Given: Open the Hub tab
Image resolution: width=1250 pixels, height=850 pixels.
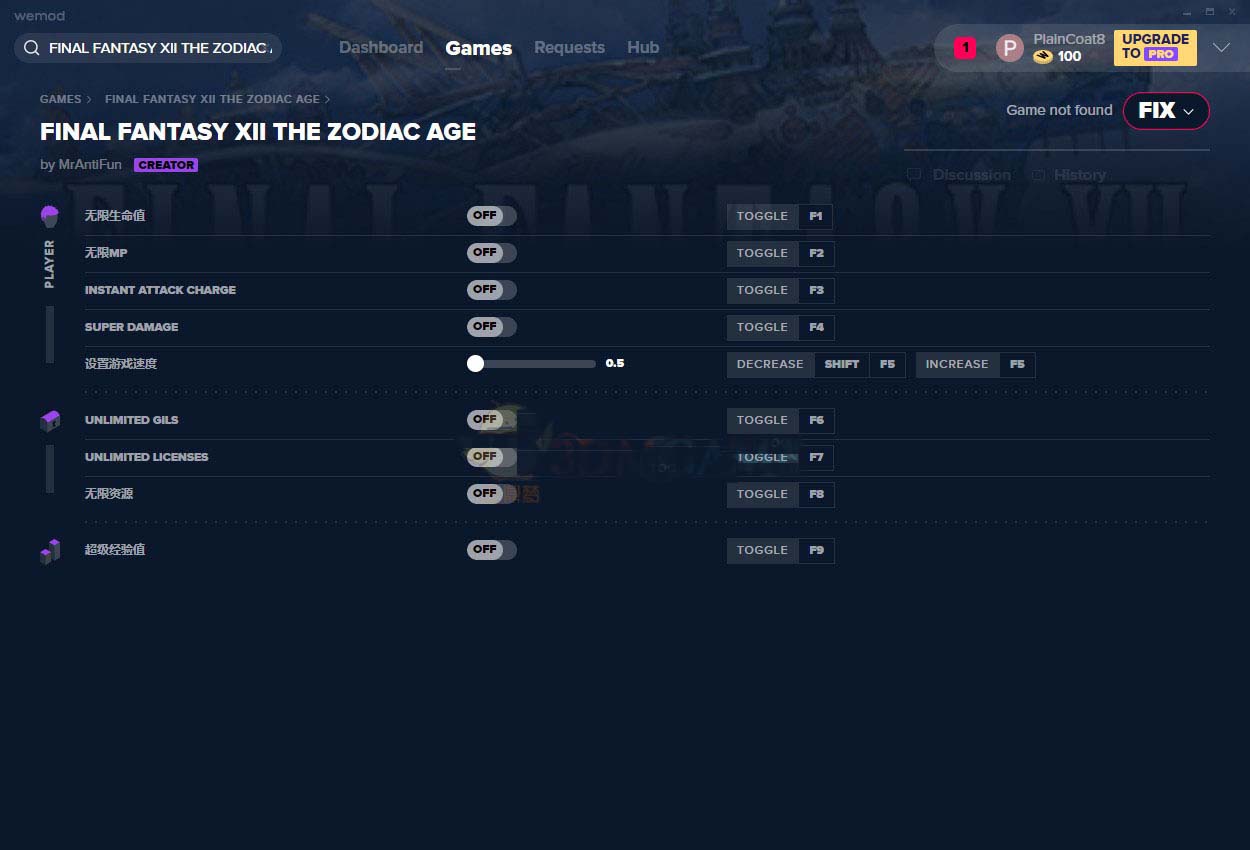Looking at the screenshot, I should click(643, 47).
